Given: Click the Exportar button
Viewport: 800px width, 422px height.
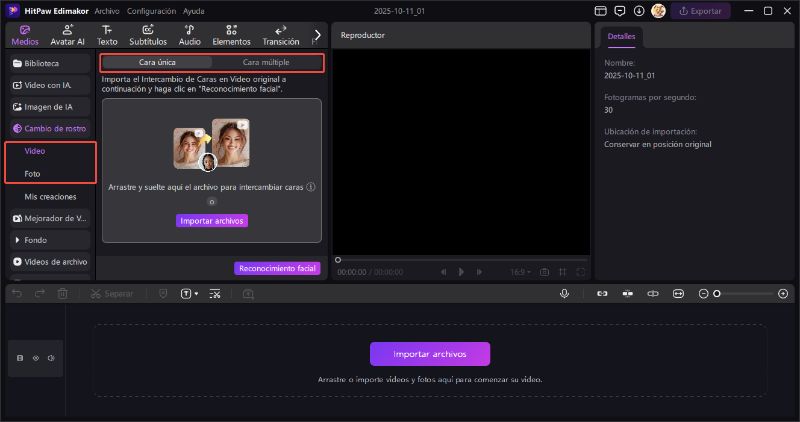Looking at the screenshot, I should (701, 11).
